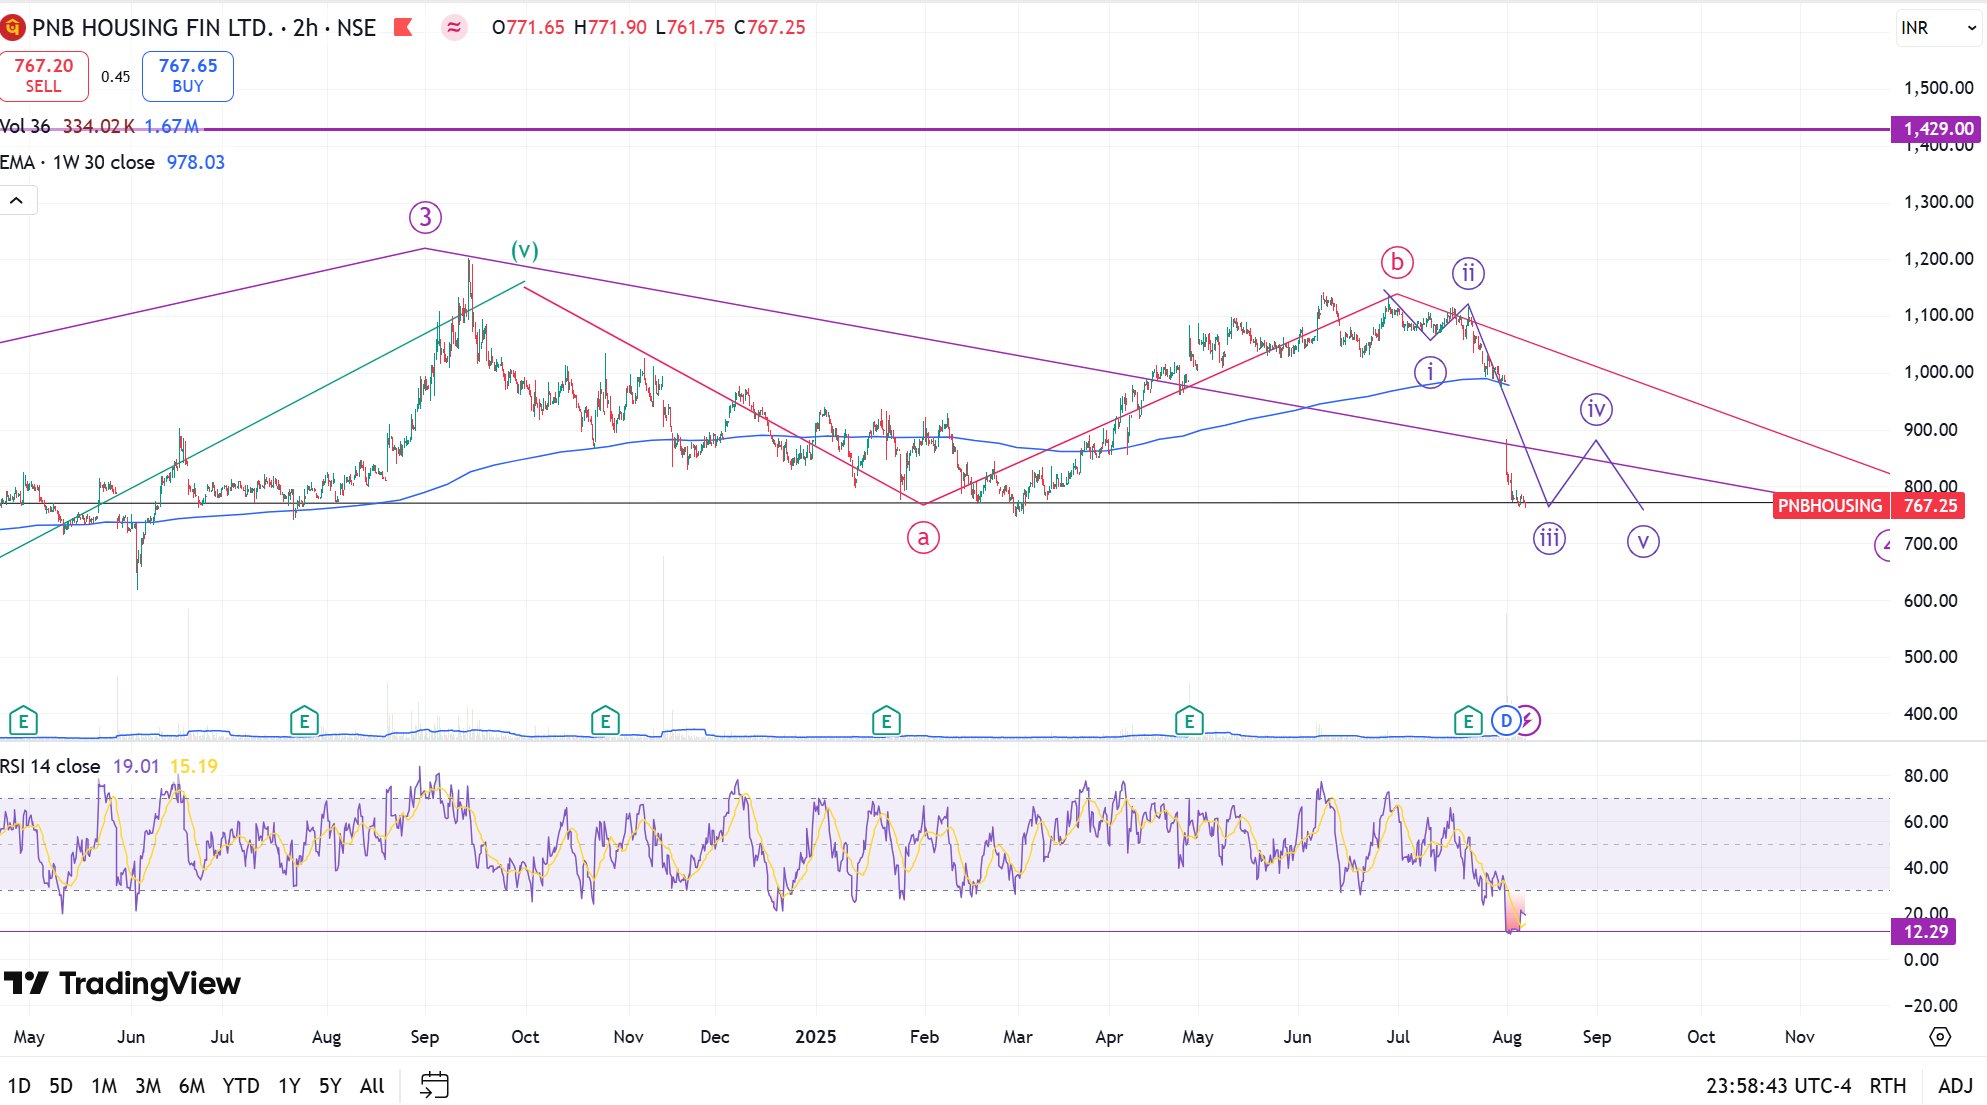Click the earnings E marker near November
Viewport: 1987px width, 1105px height.
point(605,720)
